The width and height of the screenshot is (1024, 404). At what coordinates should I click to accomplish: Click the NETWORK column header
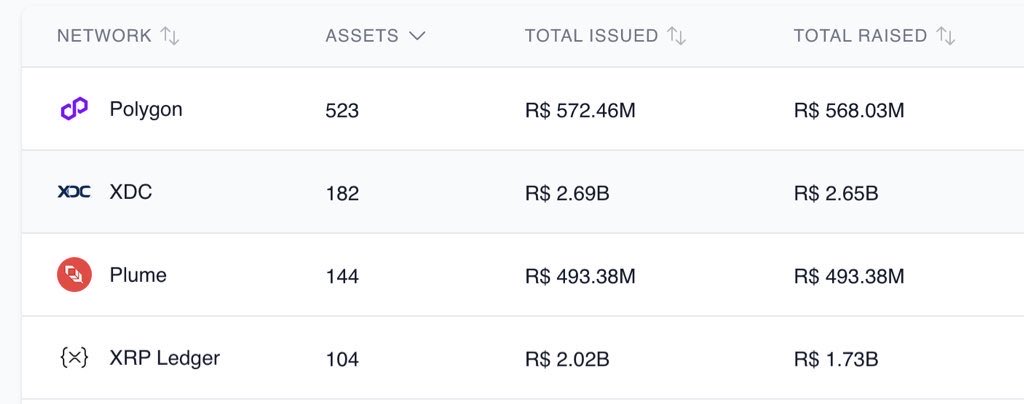pyautogui.click(x=104, y=36)
